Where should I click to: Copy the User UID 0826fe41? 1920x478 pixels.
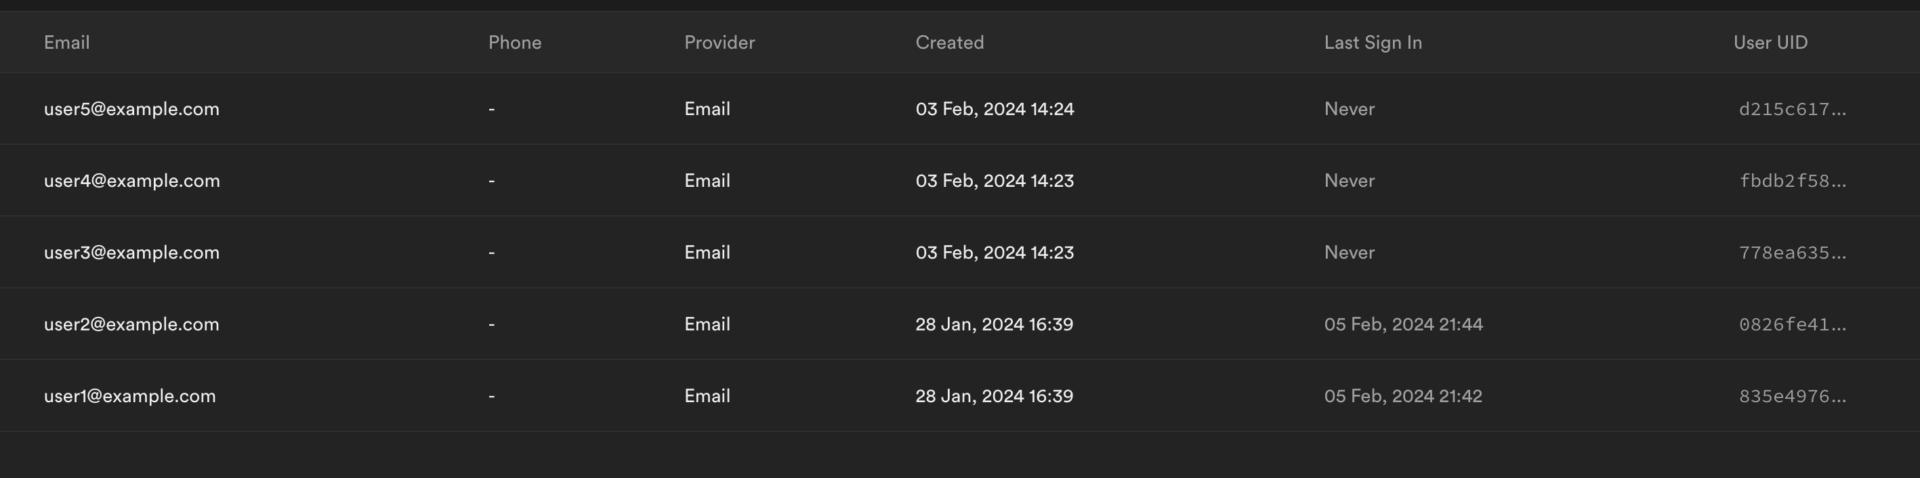pos(1792,325)
